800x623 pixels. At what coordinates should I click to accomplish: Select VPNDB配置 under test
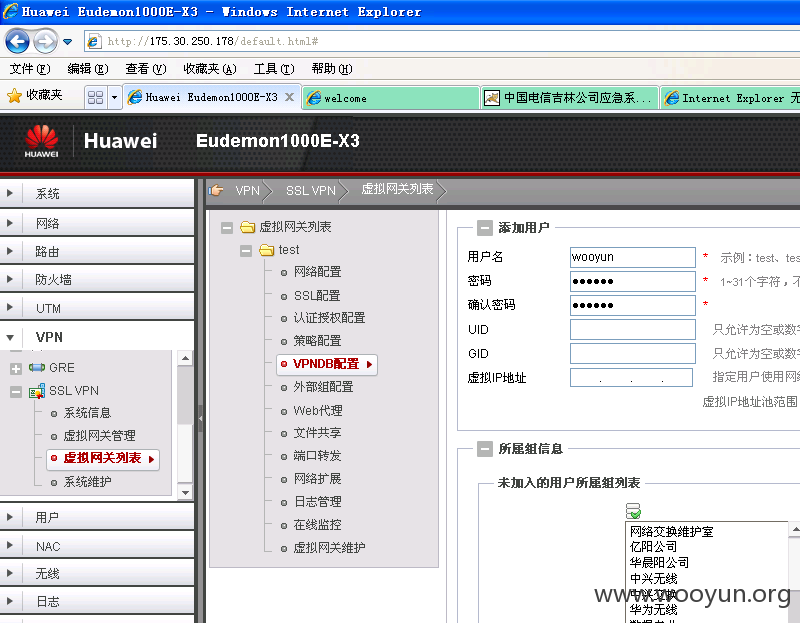point(327,364)
